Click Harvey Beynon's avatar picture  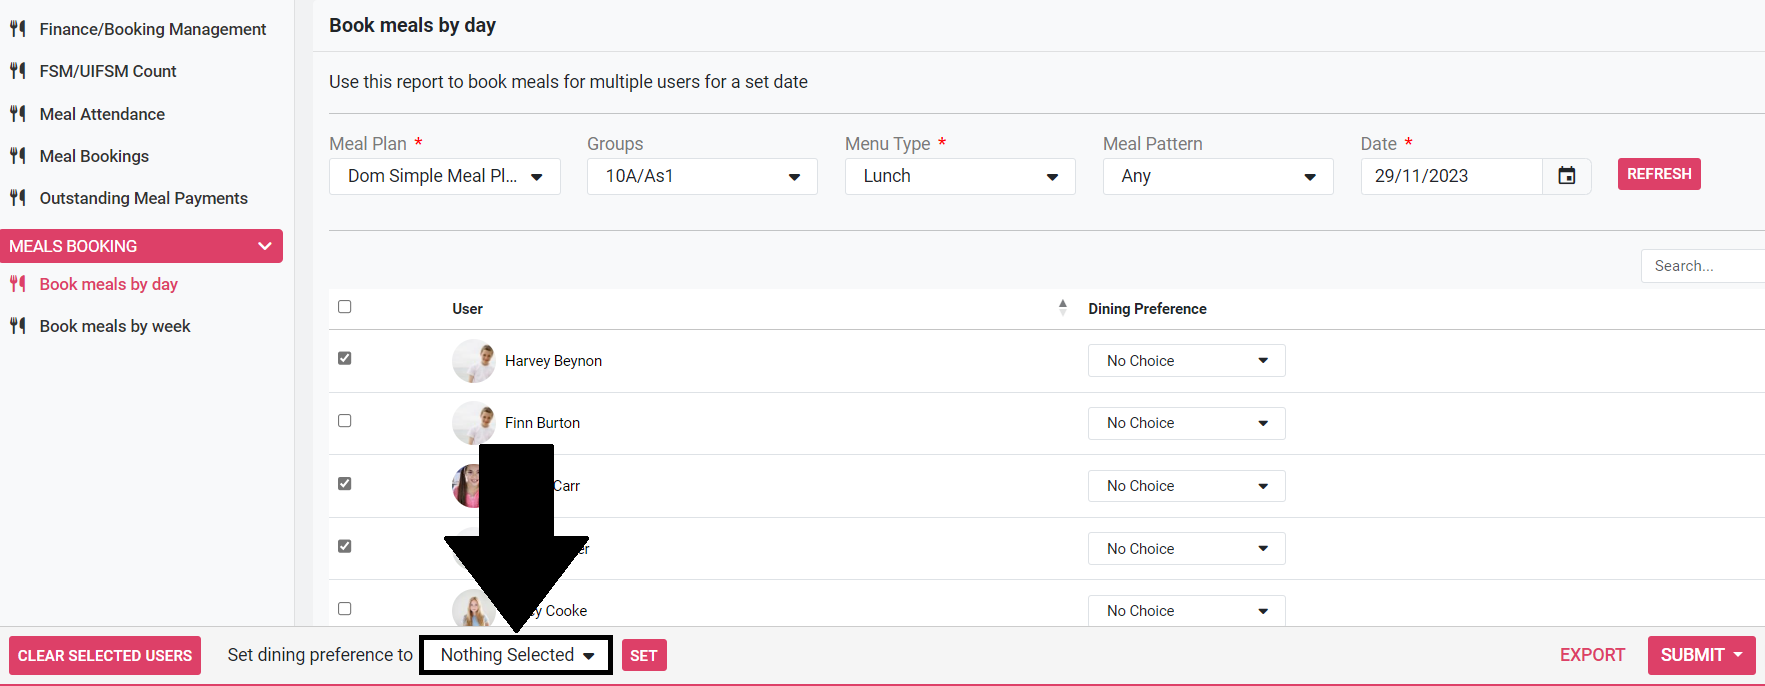[473, 361]
